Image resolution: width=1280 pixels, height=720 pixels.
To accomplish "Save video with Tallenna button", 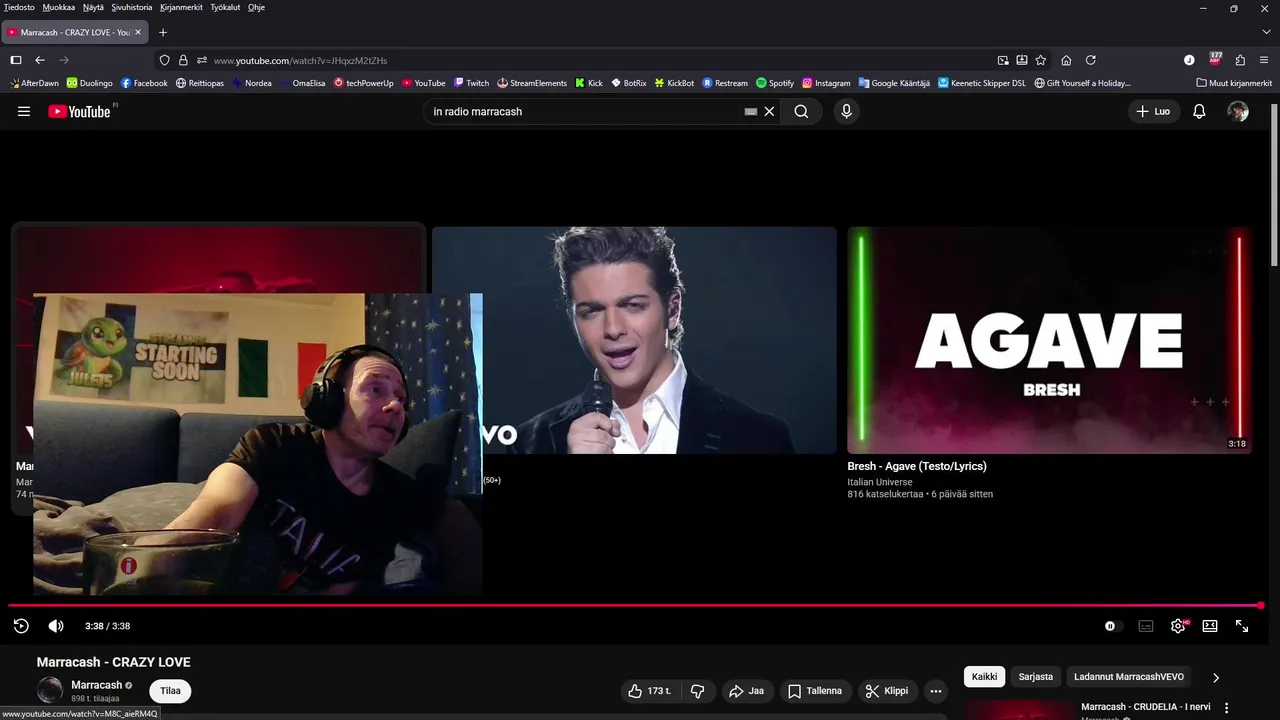I will (x=815, y=691).
